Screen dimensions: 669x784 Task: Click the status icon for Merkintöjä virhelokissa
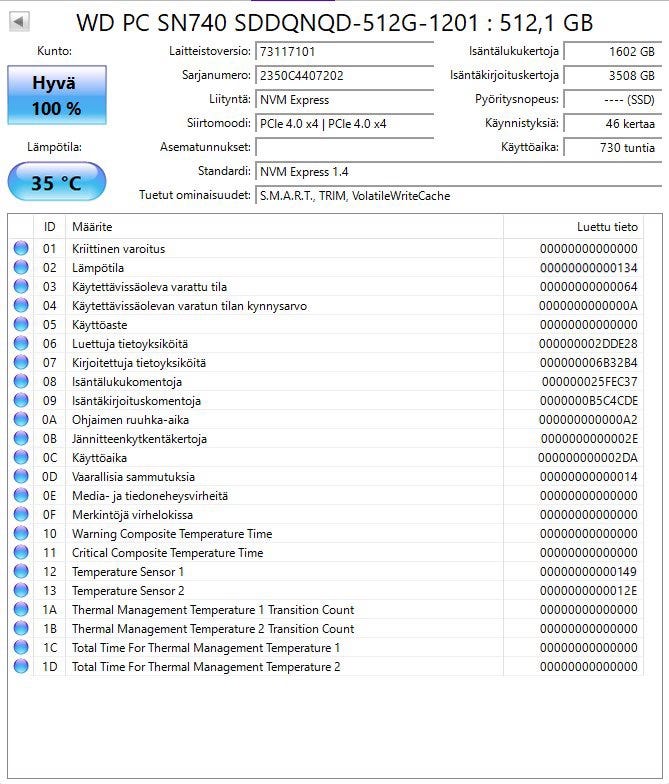[x=21, y=514]
